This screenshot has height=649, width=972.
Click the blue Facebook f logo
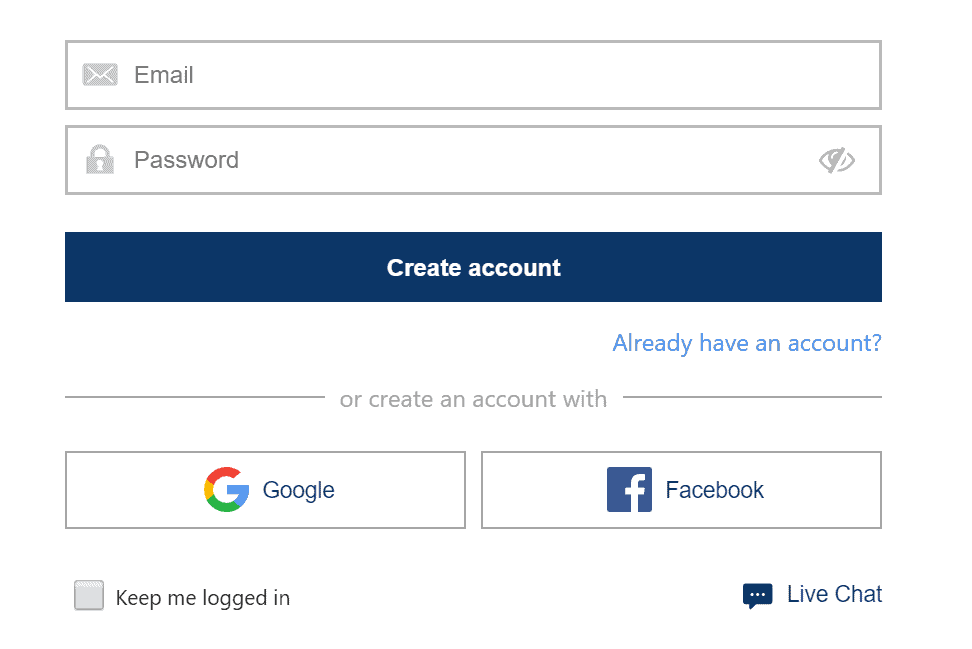click(629, 490)
